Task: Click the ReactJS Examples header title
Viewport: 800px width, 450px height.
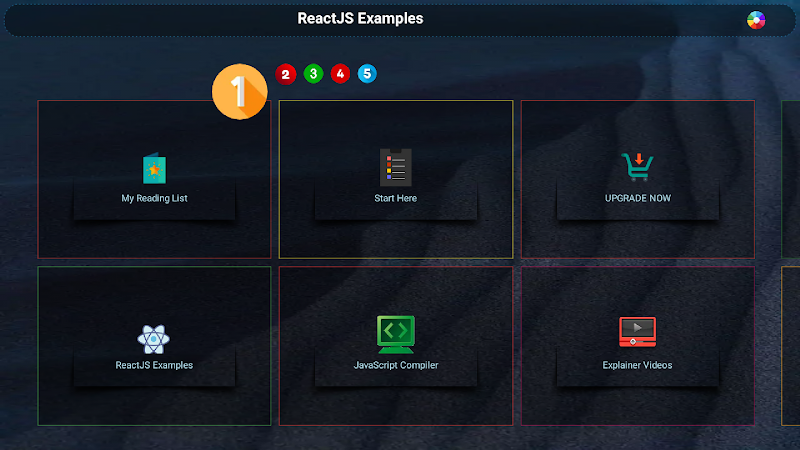Action: click(360, 18)
